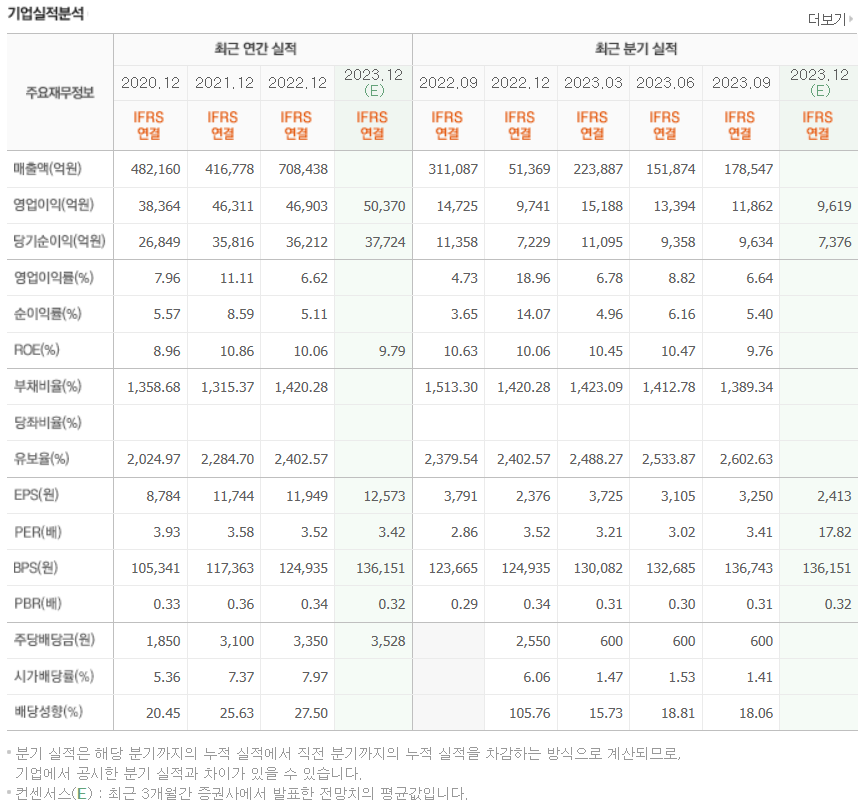Select the 최근 분기 실적 header
The height and width of the screenshot is (810, 861).
click(x=636, y=49)
